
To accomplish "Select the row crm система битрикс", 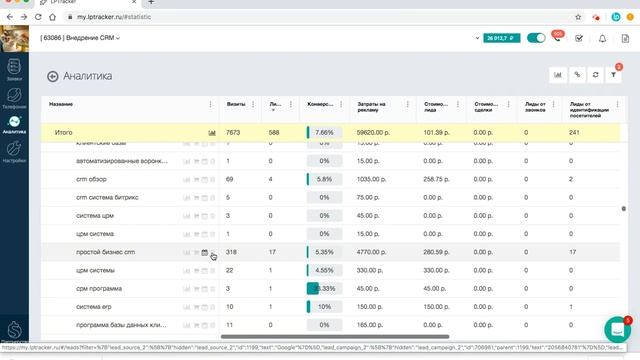I will pyautogui.click(x=331, y=198).
